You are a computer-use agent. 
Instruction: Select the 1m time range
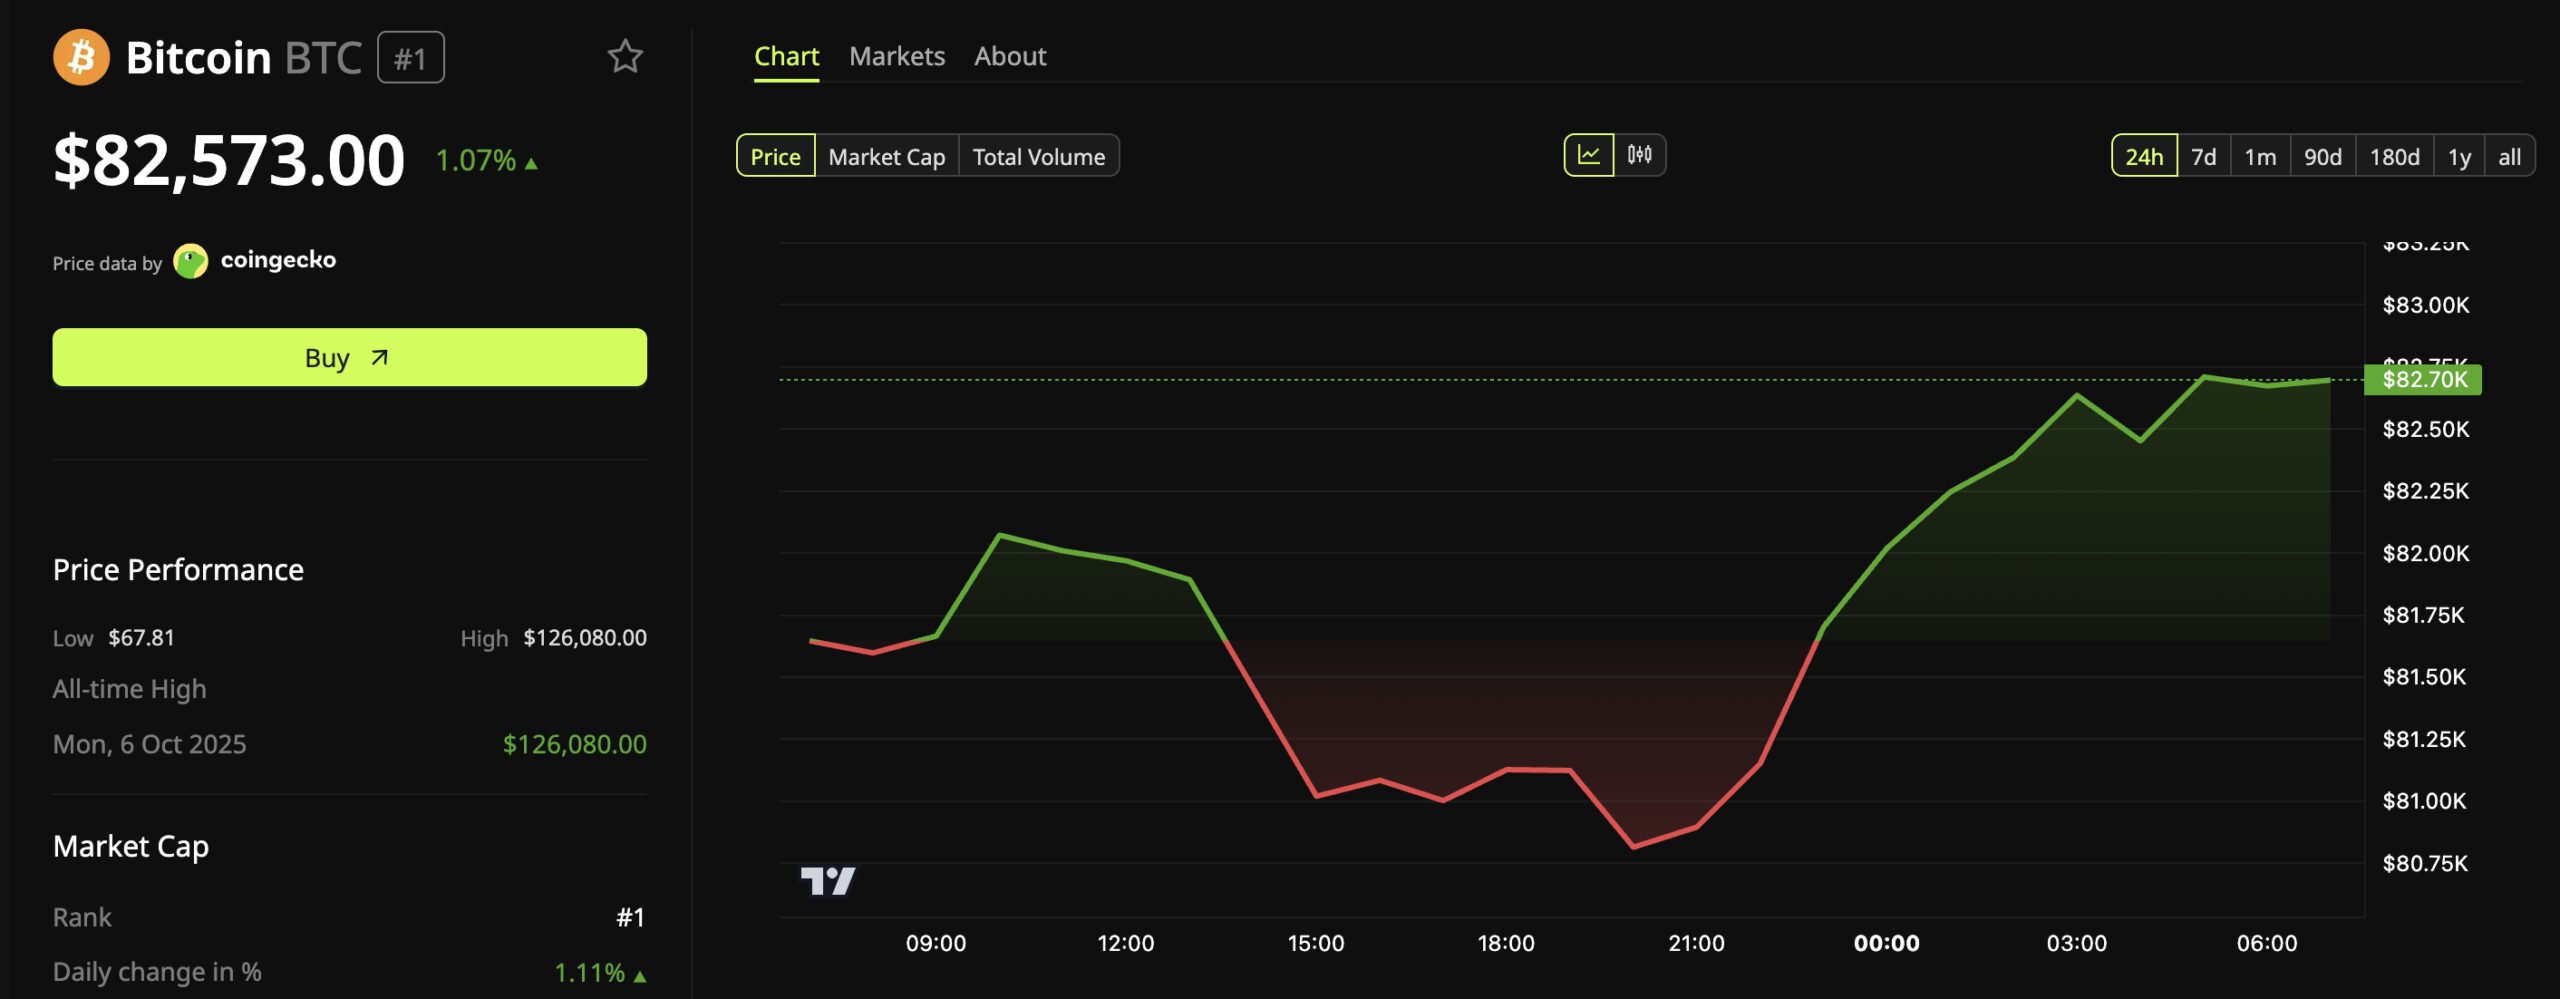(x=2260, y=156)
